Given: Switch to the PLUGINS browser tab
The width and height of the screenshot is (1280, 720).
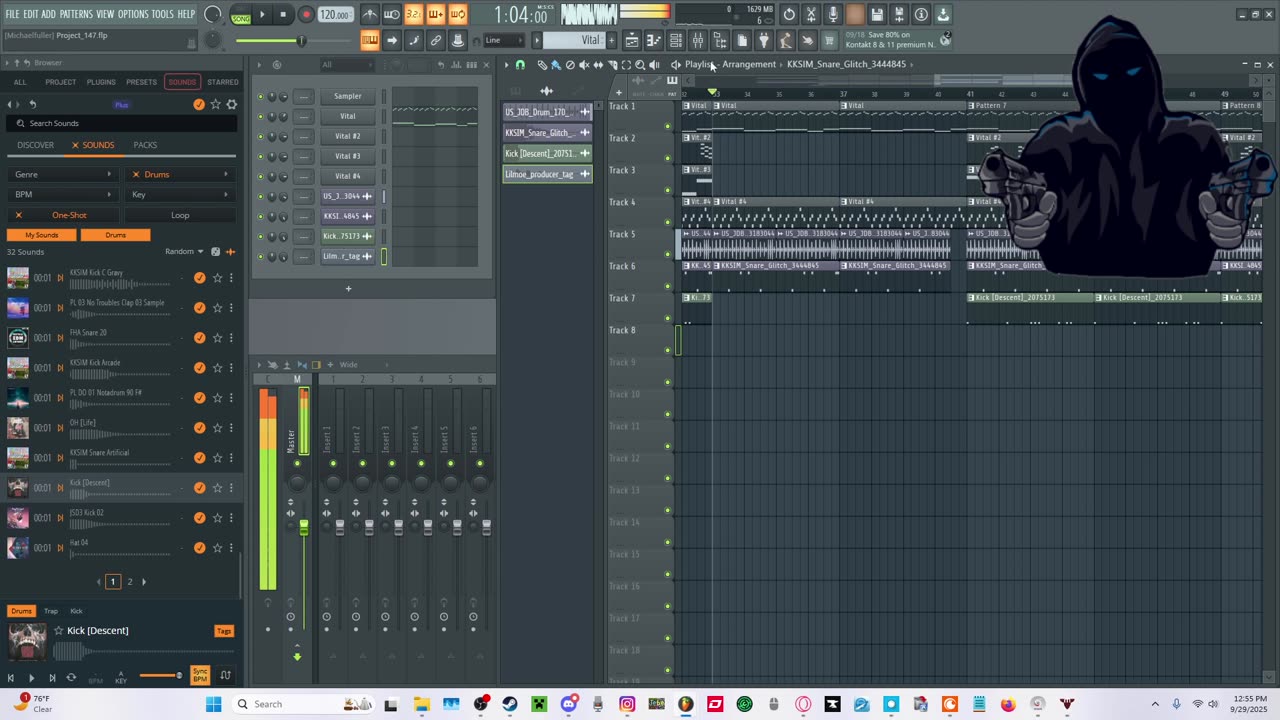Looking at the screenshot, I should pyautogui.click(x=101, y=82).
